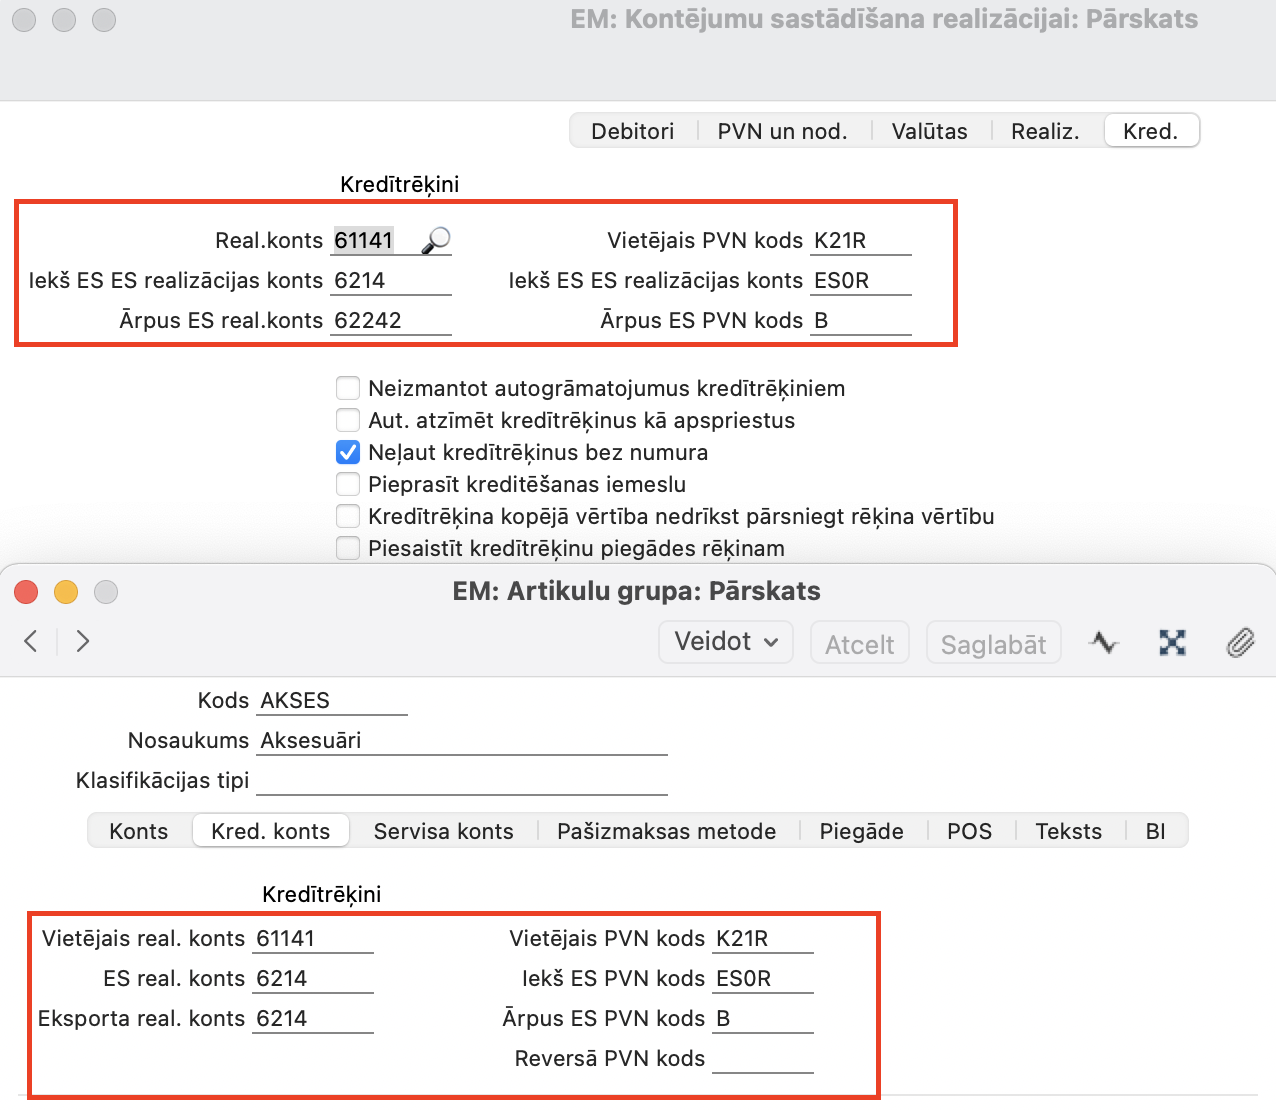Click the expand arrows icon in toolbar
This screenshot has width=1276, height=1110.
pos(1172,642)
